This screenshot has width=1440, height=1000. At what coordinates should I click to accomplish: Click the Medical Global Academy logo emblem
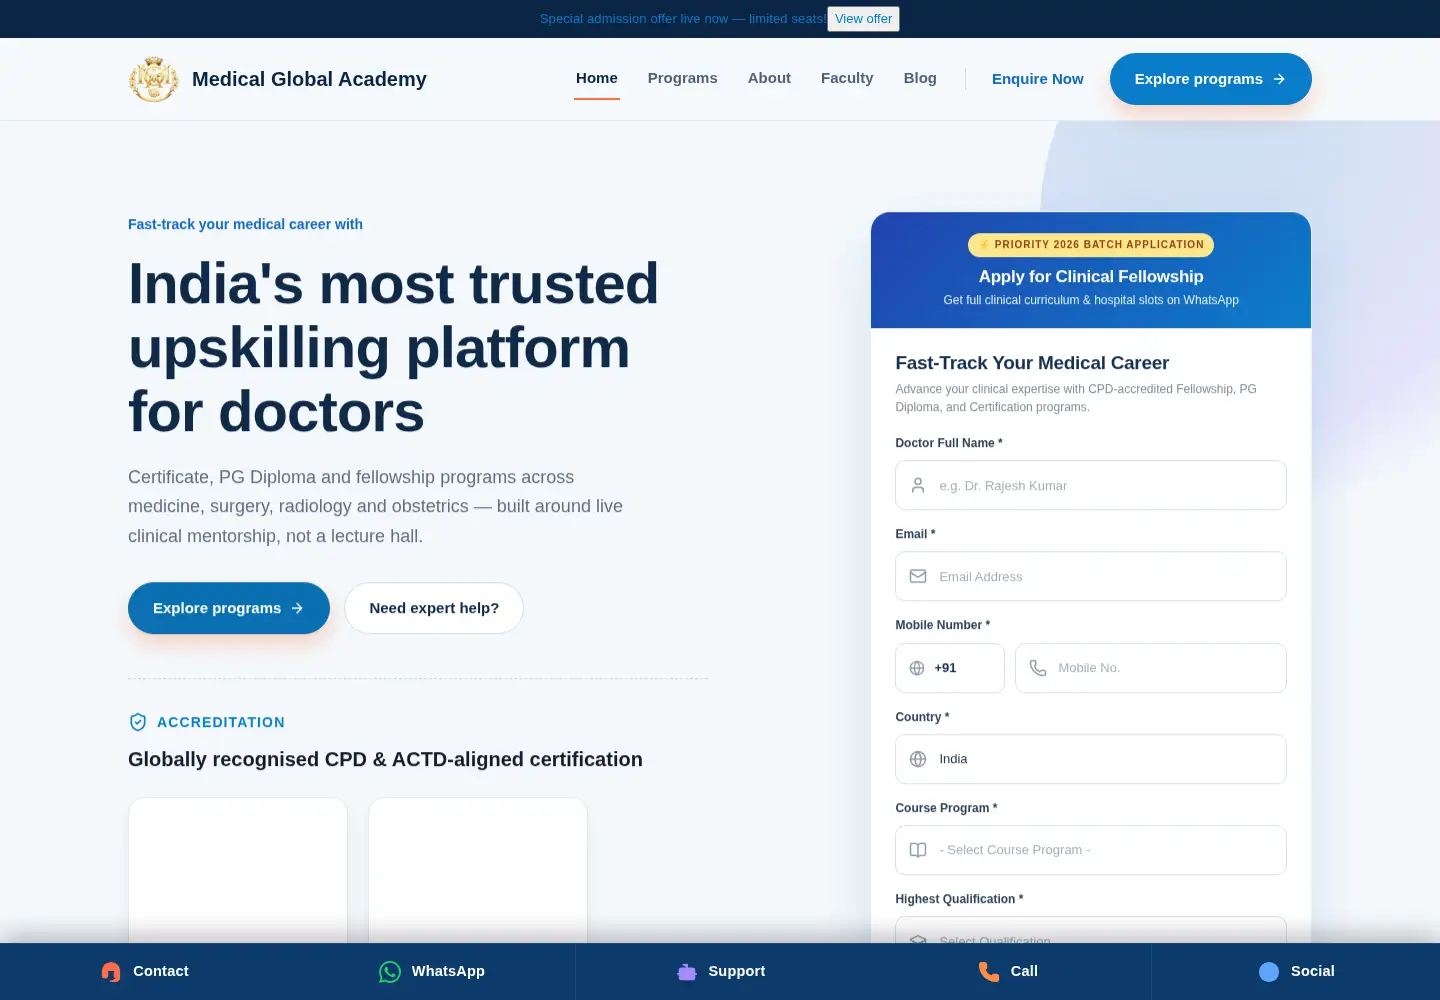(x=154, y=79)
